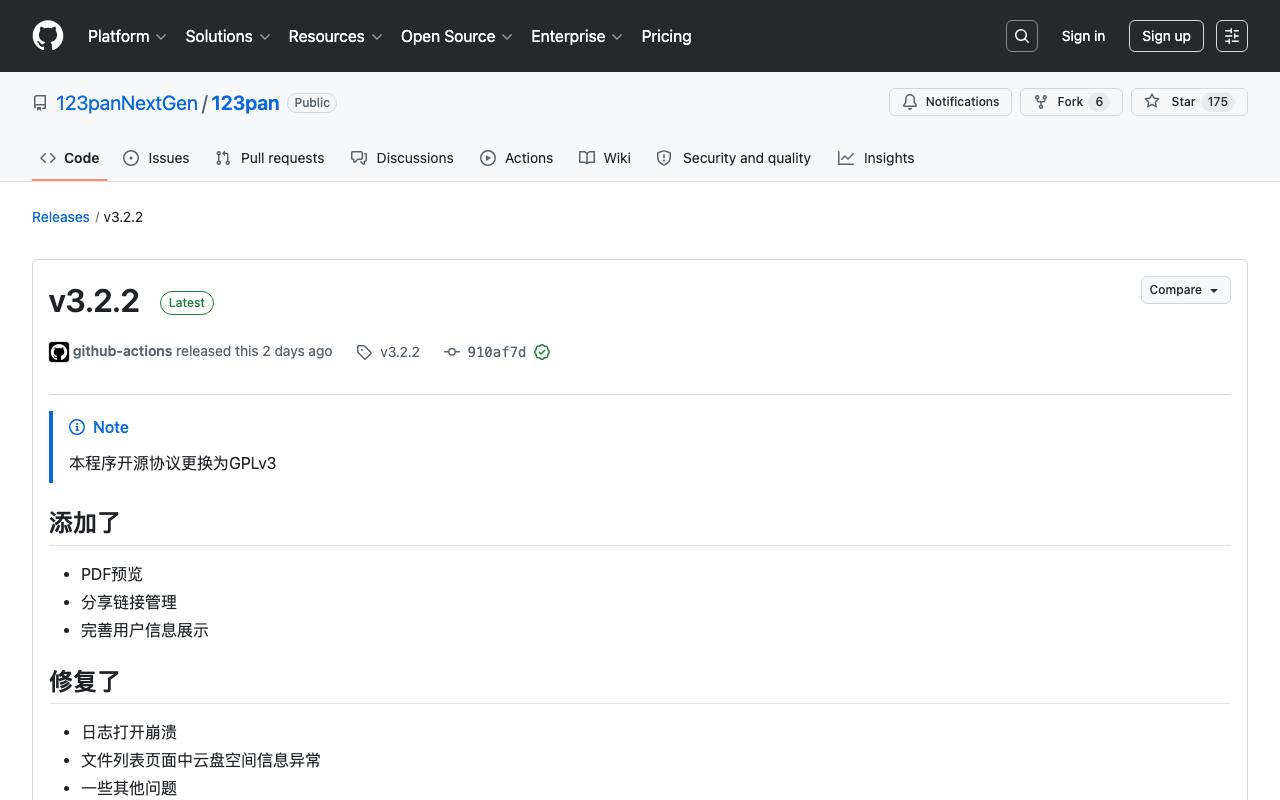Expand the Solutions menu
1280x800 pixels.
point(228,36)
